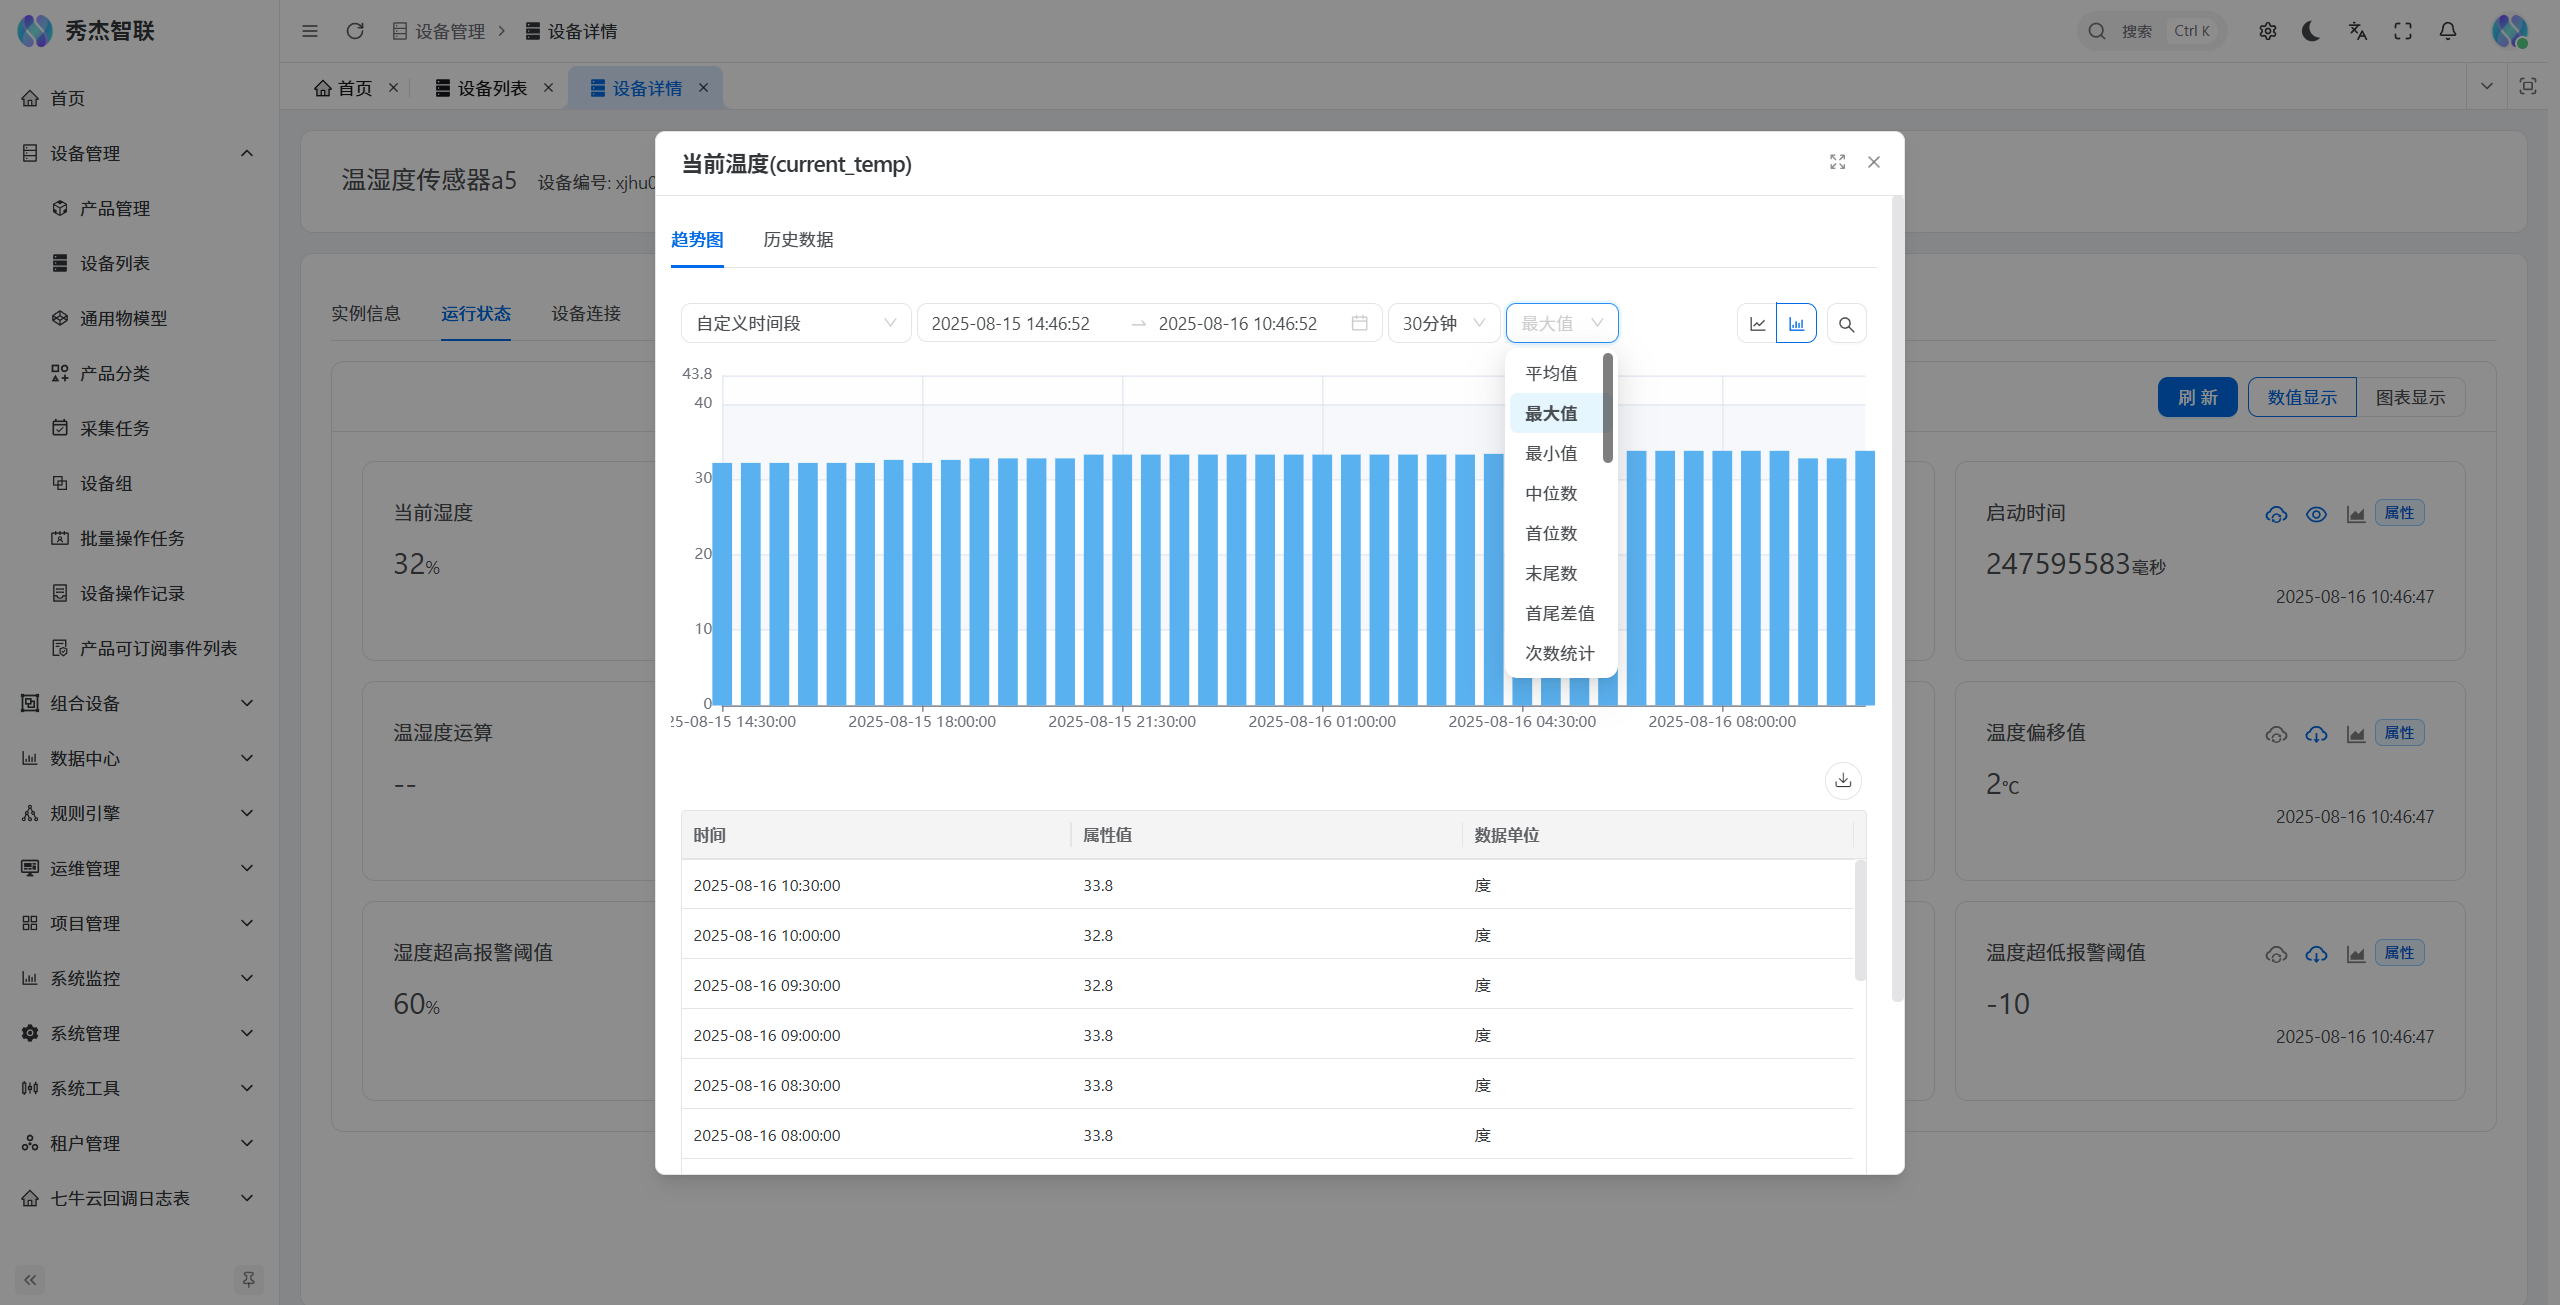Click the start date input field

pos(1010,323)
